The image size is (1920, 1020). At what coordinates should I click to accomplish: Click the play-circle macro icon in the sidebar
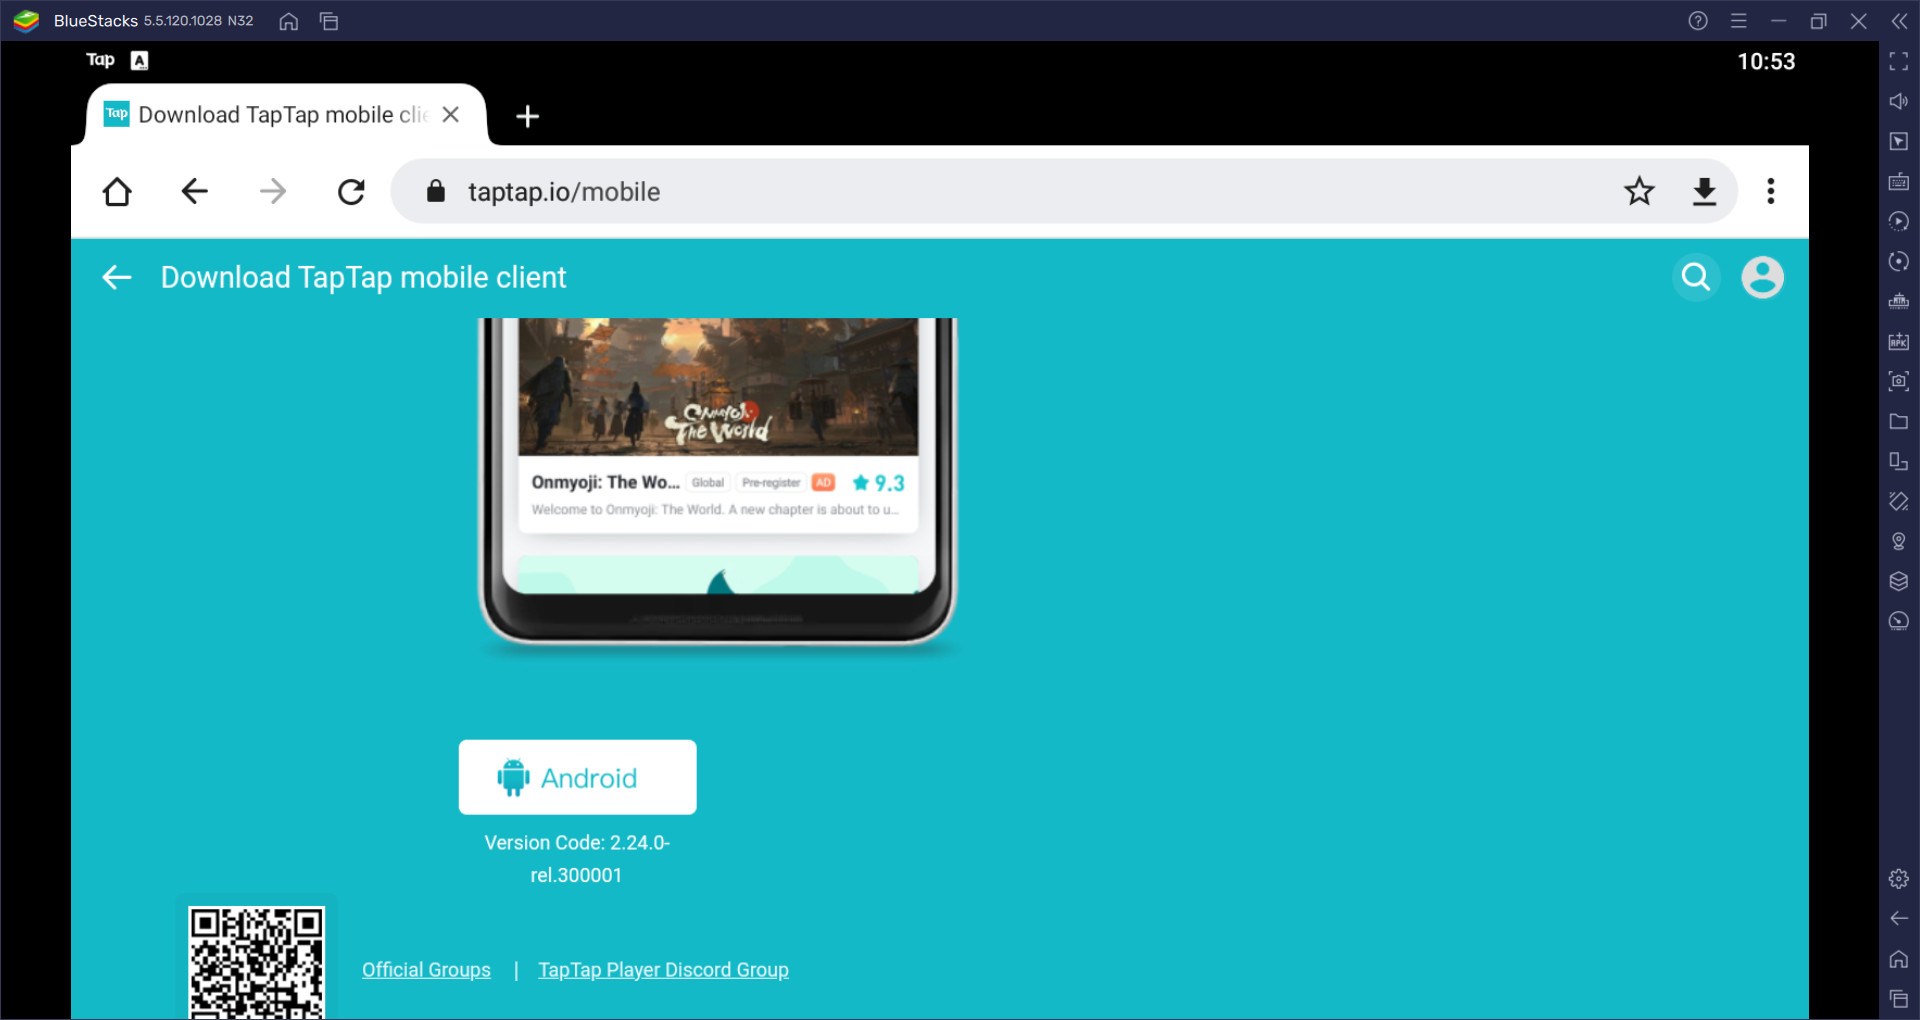click(1899, 221)
